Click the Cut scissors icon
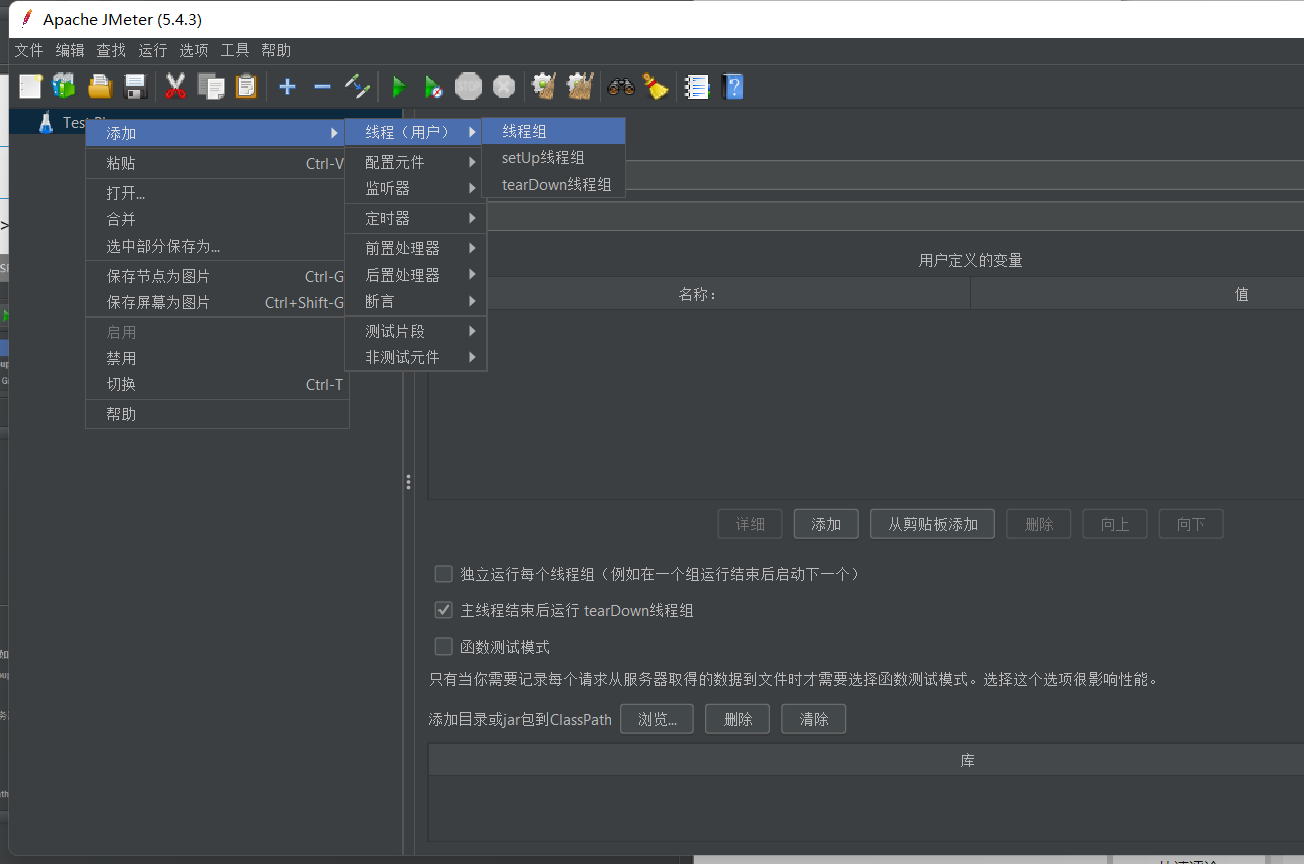The height and width of the screenshot is (864, 1304). tap(176, 87)
